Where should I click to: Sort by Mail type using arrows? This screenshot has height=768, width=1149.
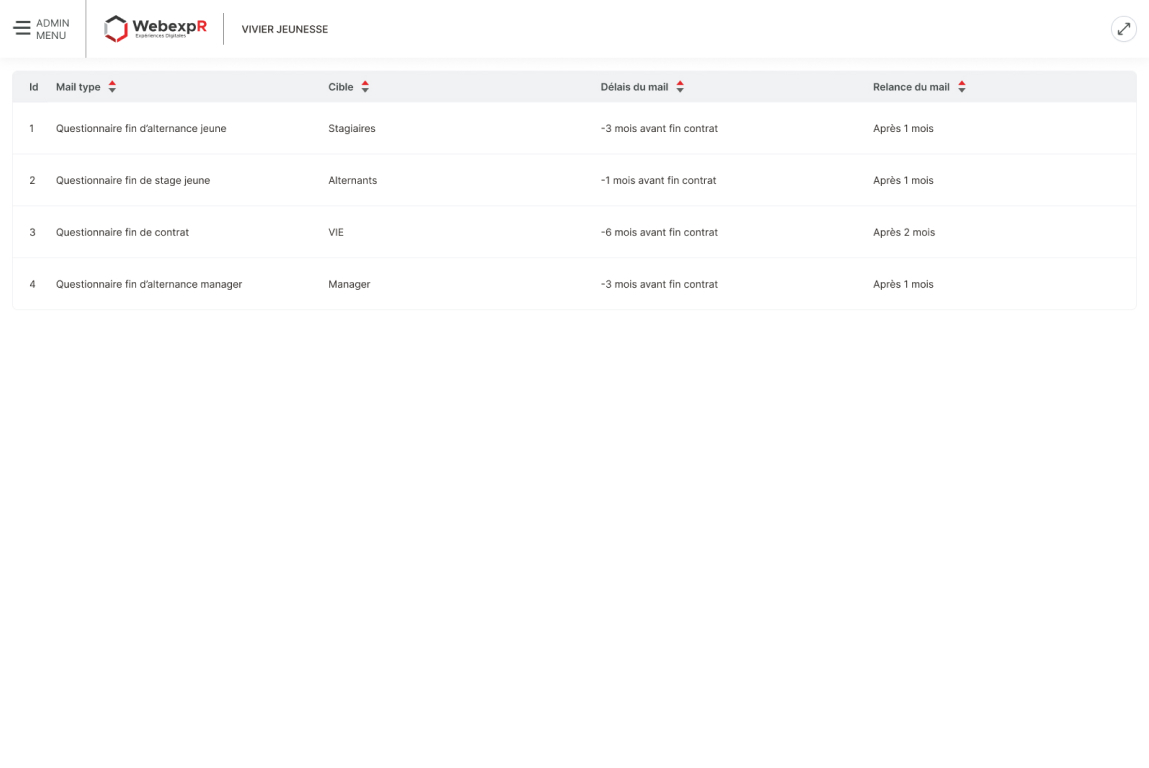coord(112,86)
